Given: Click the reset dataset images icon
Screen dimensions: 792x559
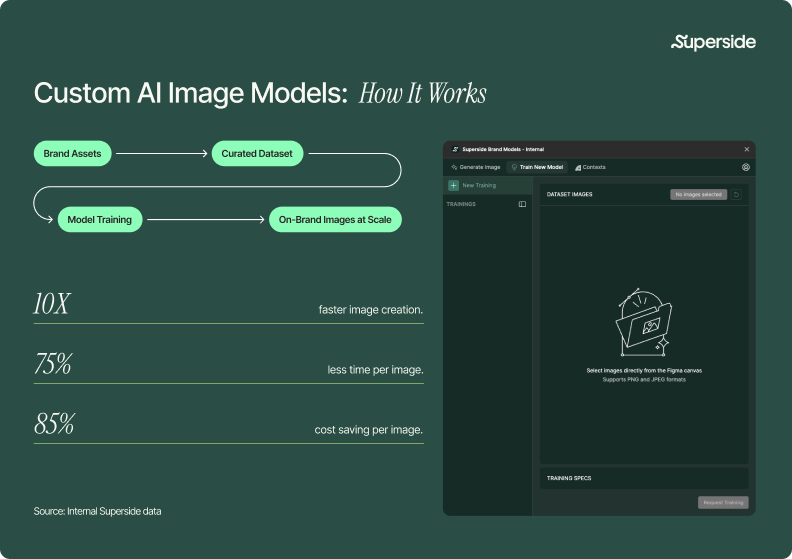Looking at the screenshot, I should click(736, 194).
